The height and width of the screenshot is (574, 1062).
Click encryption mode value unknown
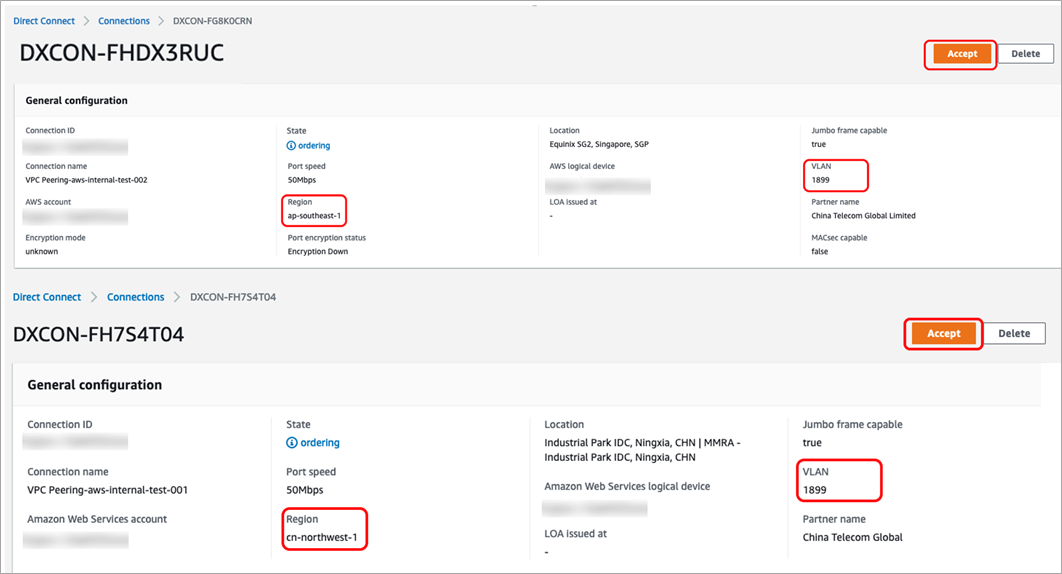coord(41,251)
